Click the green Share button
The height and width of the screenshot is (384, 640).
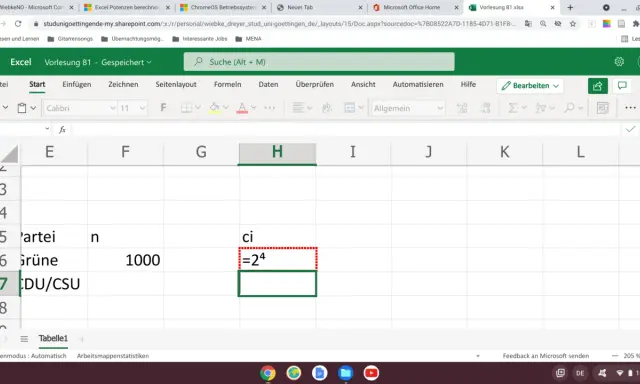pyautogui.click(x=598, y=86)
